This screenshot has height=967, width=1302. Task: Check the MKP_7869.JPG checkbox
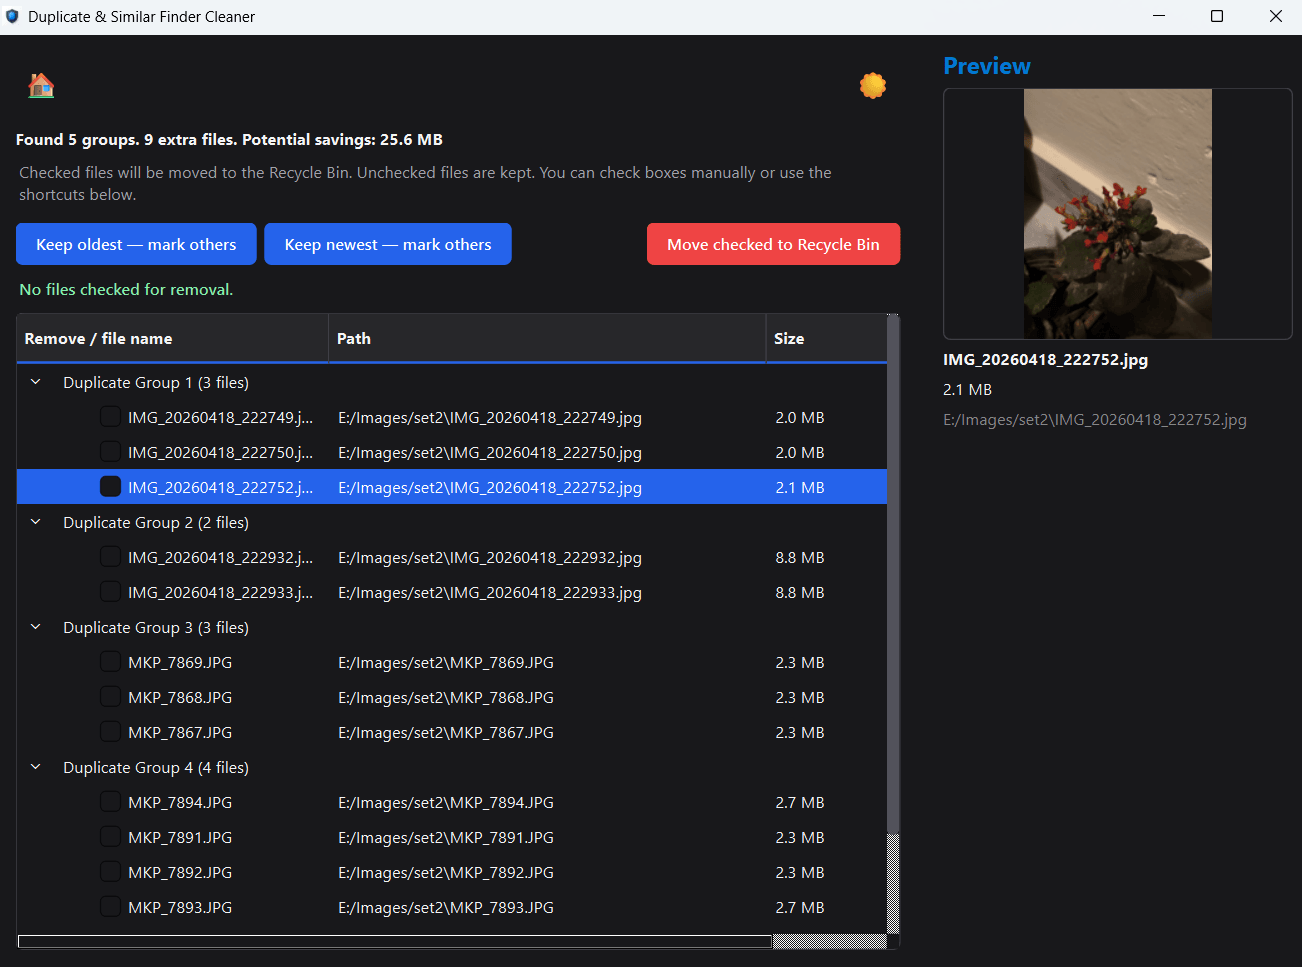coord(110,662)
